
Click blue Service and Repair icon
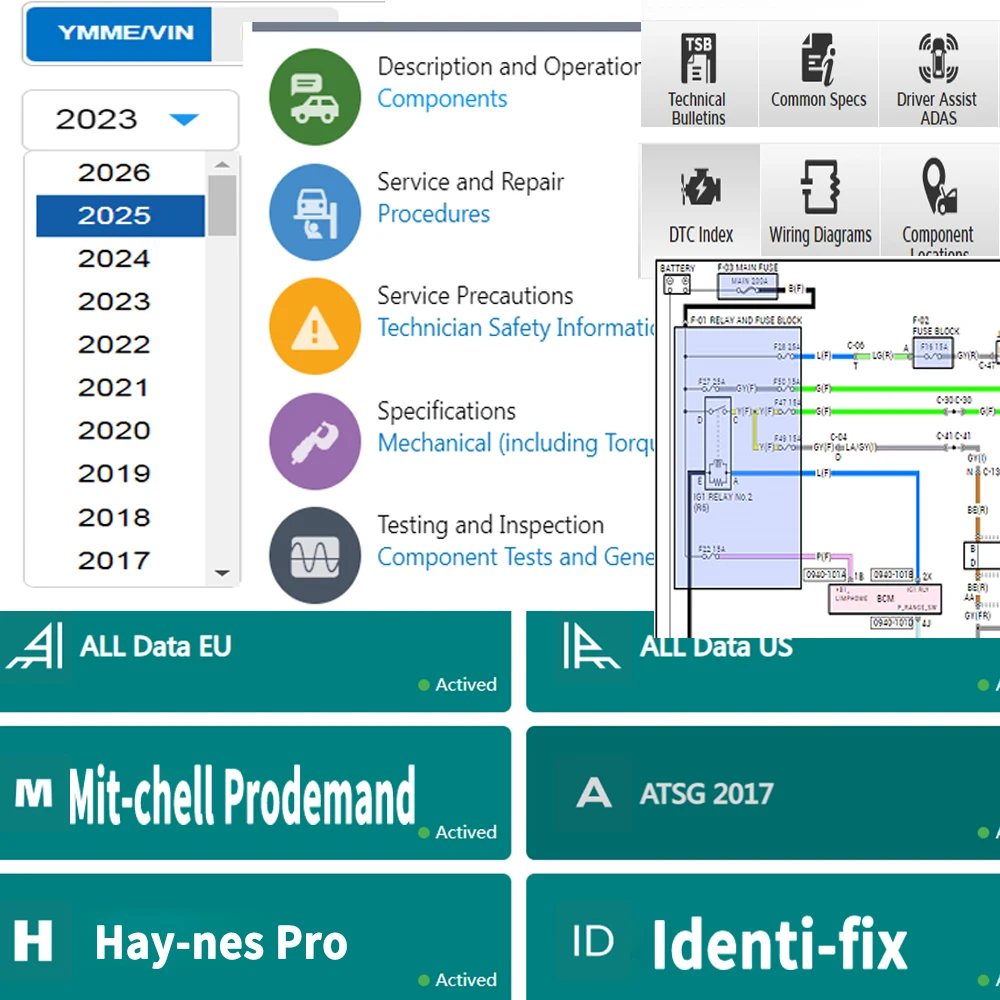[315, 212]
